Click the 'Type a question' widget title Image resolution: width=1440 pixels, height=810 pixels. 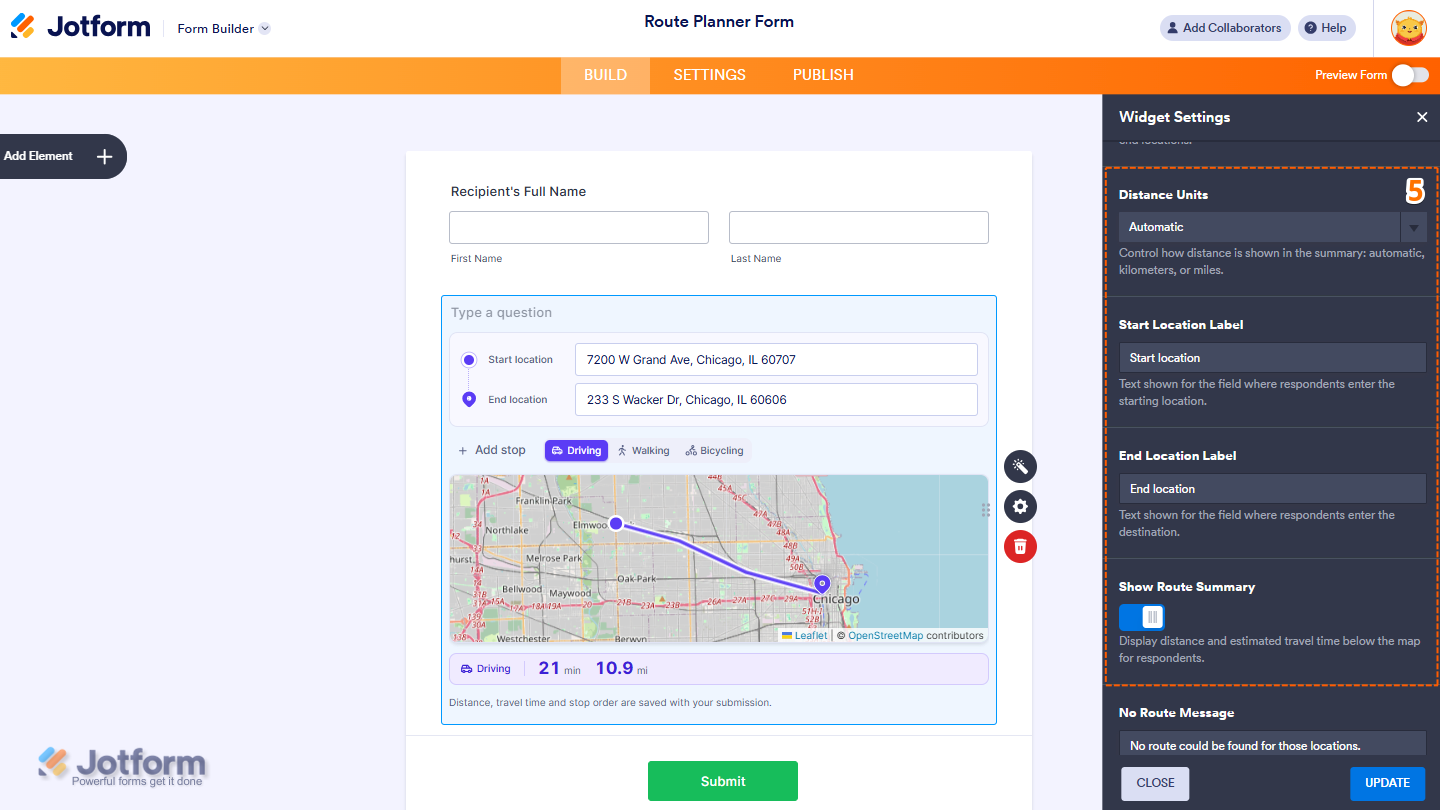pyautogui.click(x=501, y=313)
